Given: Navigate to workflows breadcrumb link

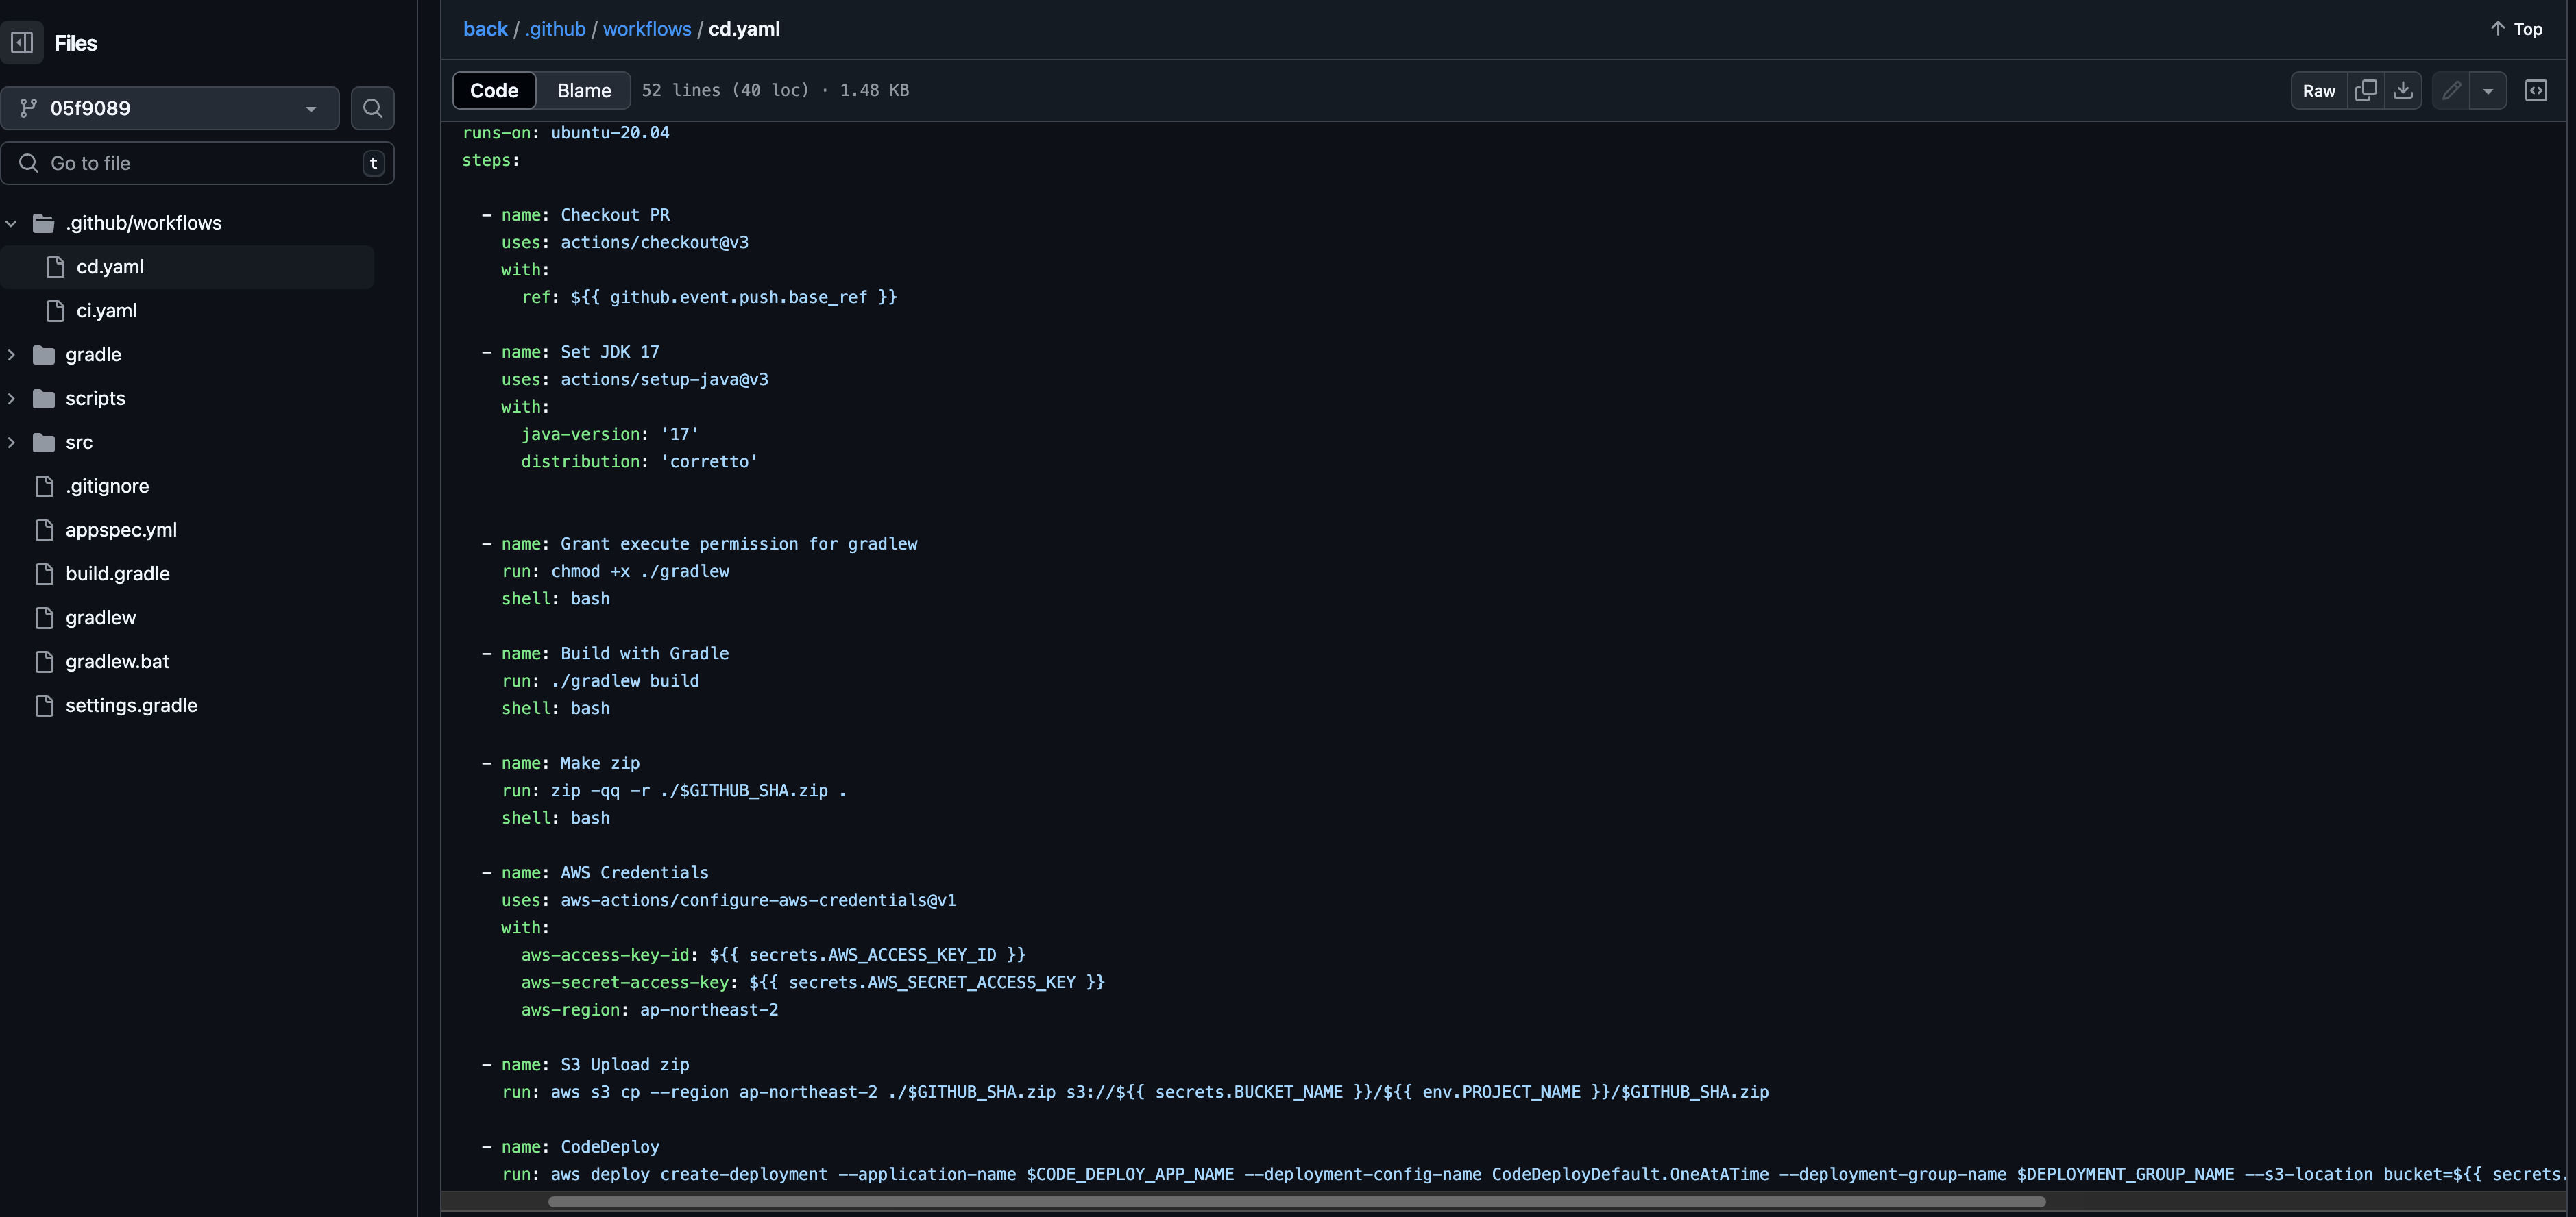Looking at the screenshot, I should pyautogui.click(x=646, y=29).
